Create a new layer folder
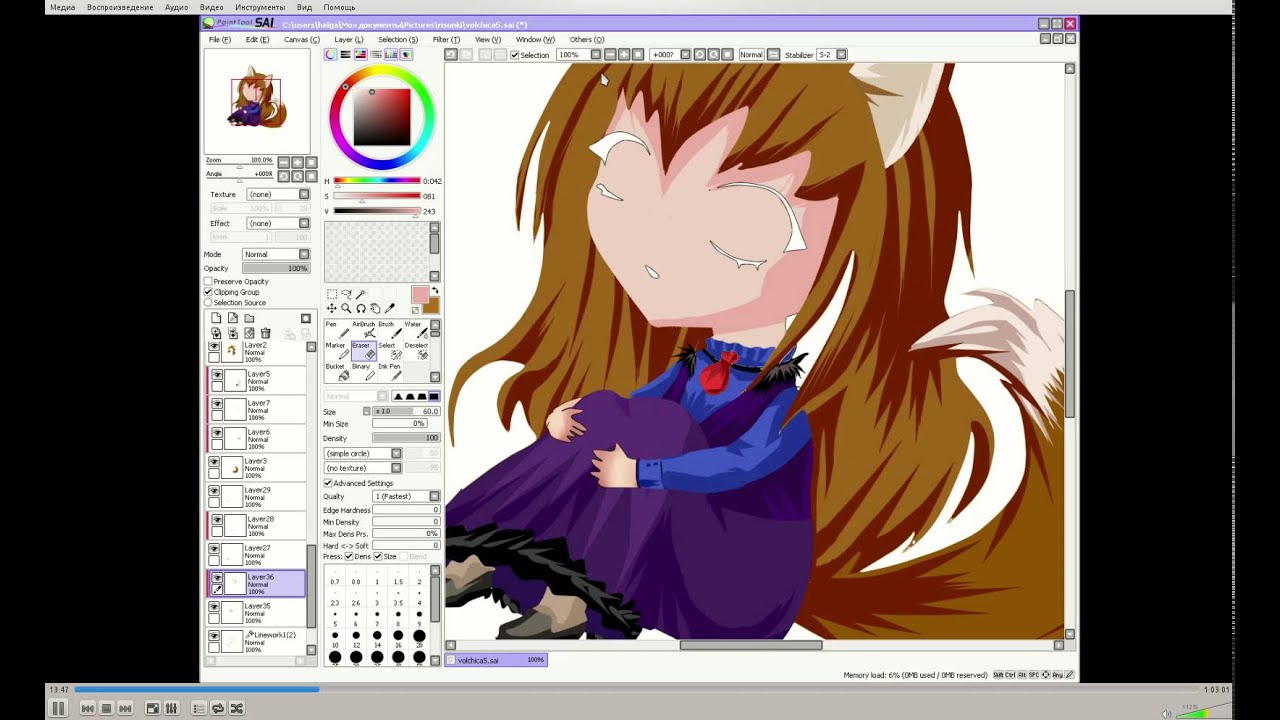This screenshot has height=720, width=1280. (250, 318)
